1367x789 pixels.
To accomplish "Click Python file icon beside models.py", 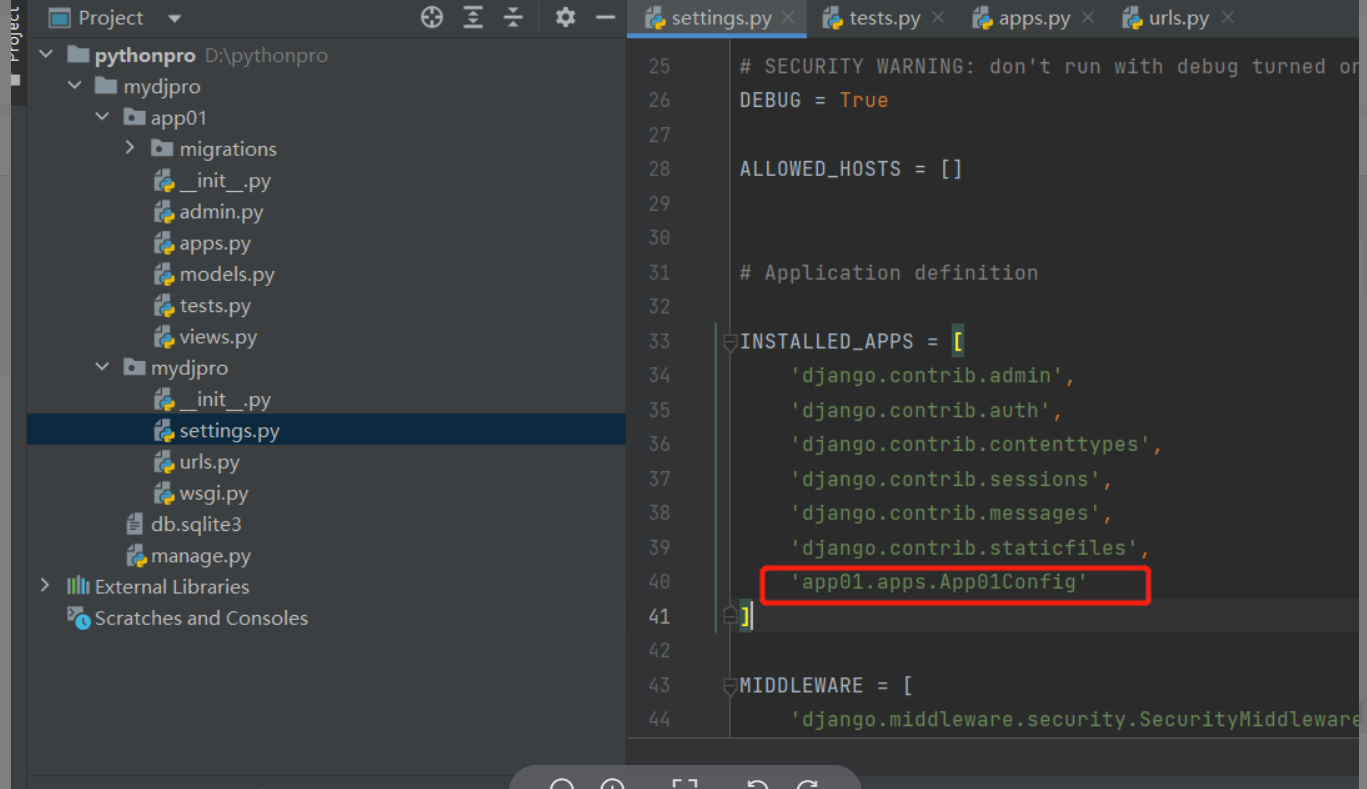I will [164, 274].
